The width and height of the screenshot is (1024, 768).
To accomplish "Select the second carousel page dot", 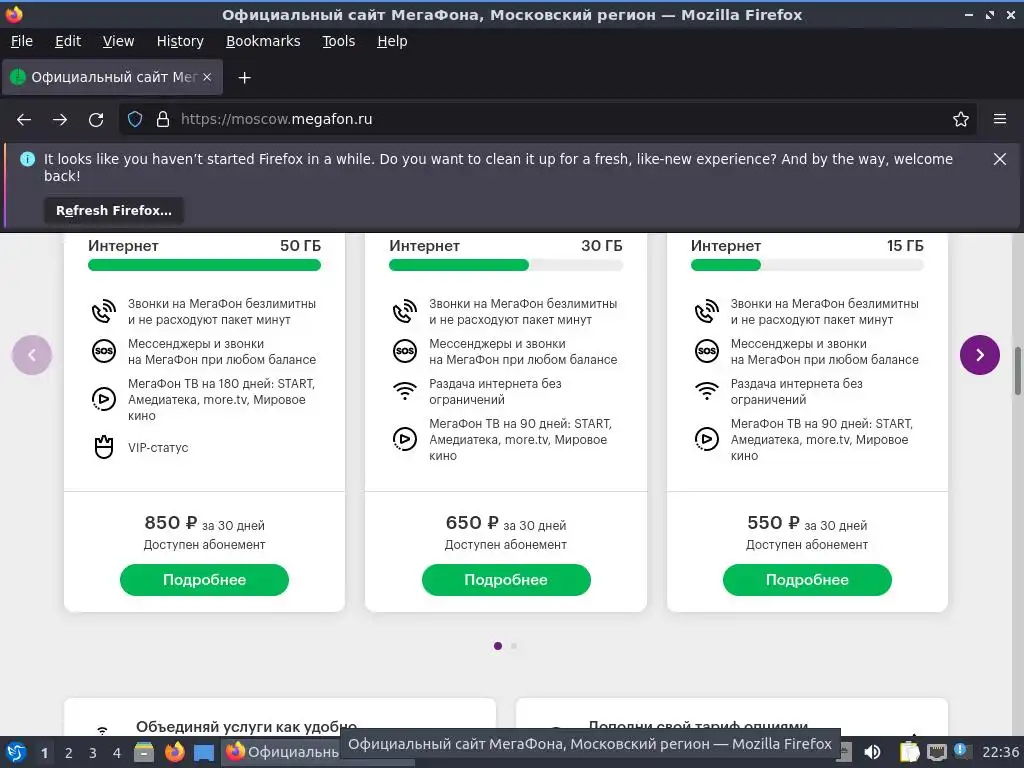I will click(x=514, y=646).
